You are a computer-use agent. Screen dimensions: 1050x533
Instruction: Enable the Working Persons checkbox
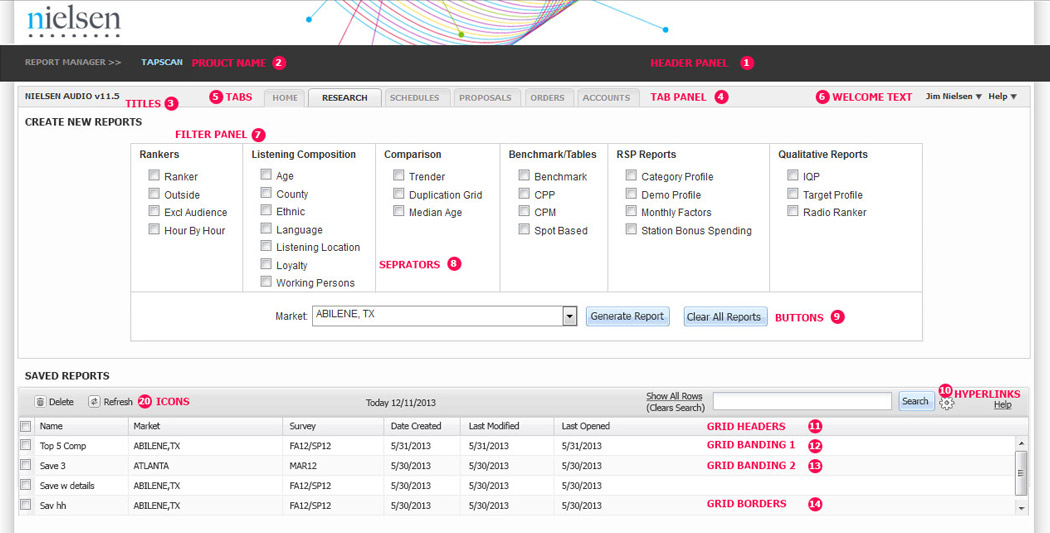[x=266, y=282]
